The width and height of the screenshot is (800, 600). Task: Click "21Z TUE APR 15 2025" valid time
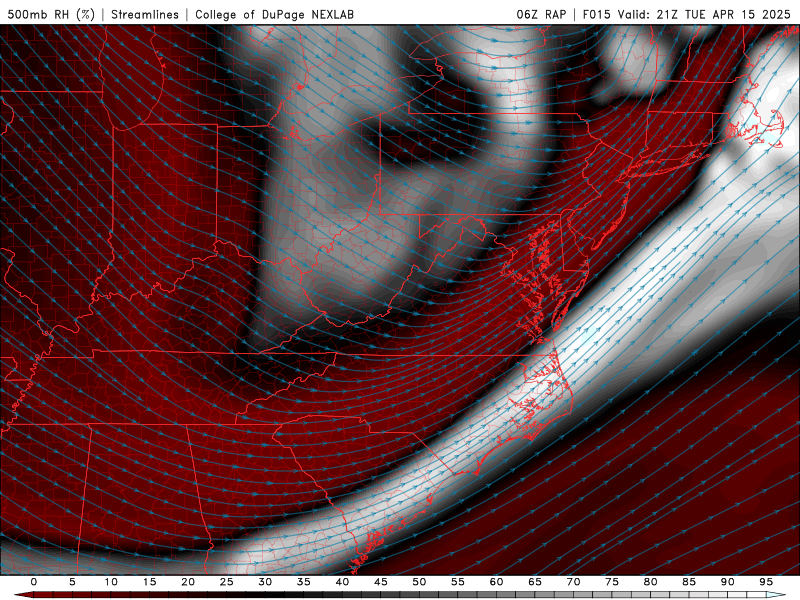(x=723, y=14)
